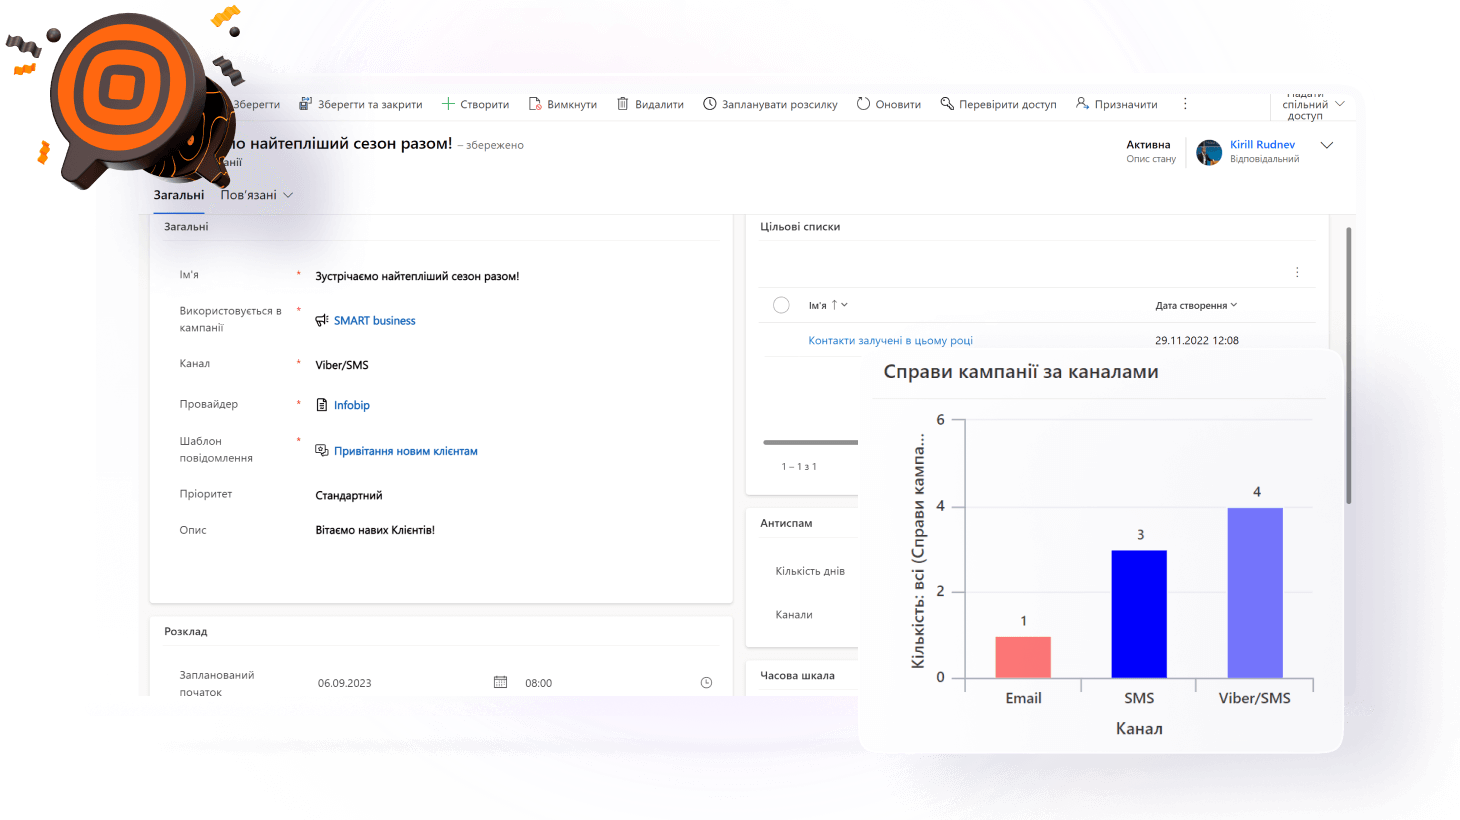Click the Deactivate document icon
This screenshot has width=1460, height=820.
(x=535, y=104)
